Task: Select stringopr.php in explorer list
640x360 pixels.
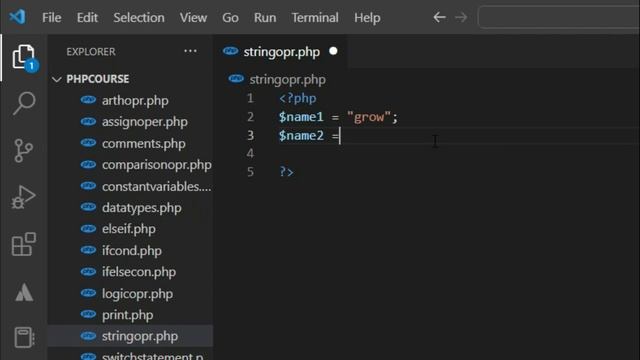Action: coord(131,336)
